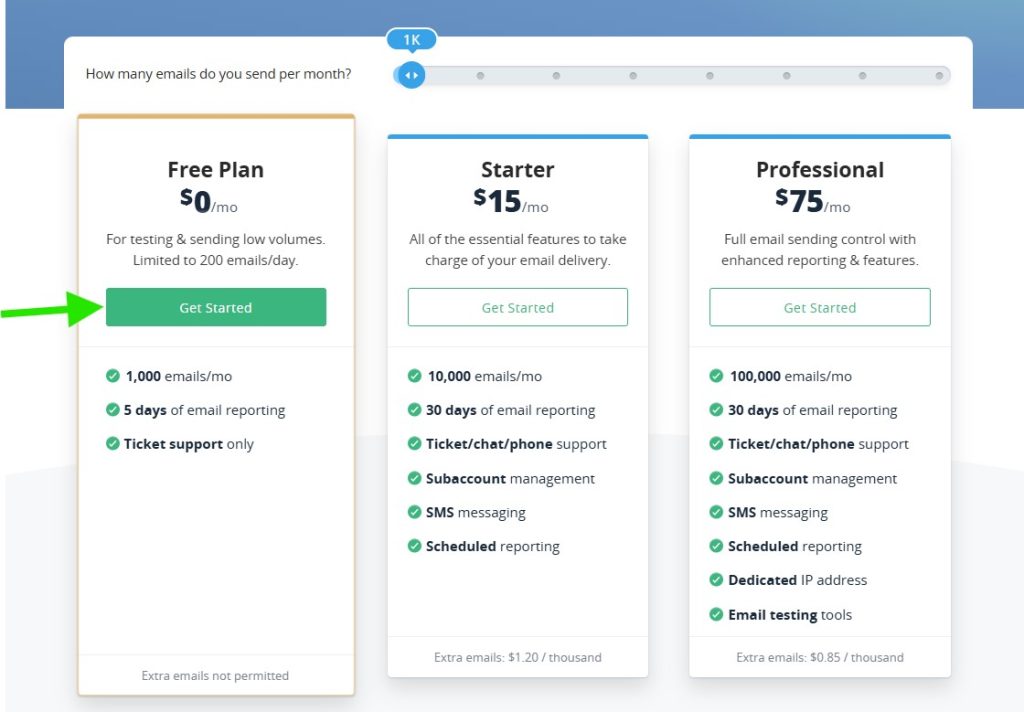
Task: Click the Free Plan Get Started button
Action: click(x=215, y=307)
